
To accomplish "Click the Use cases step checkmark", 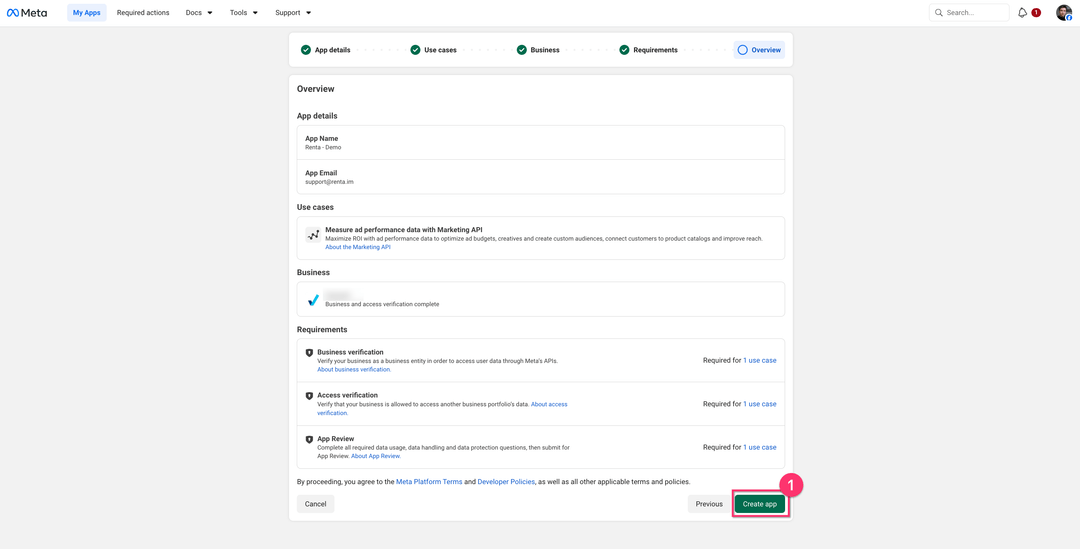I will pyautogui.click(x=415, y=50).
